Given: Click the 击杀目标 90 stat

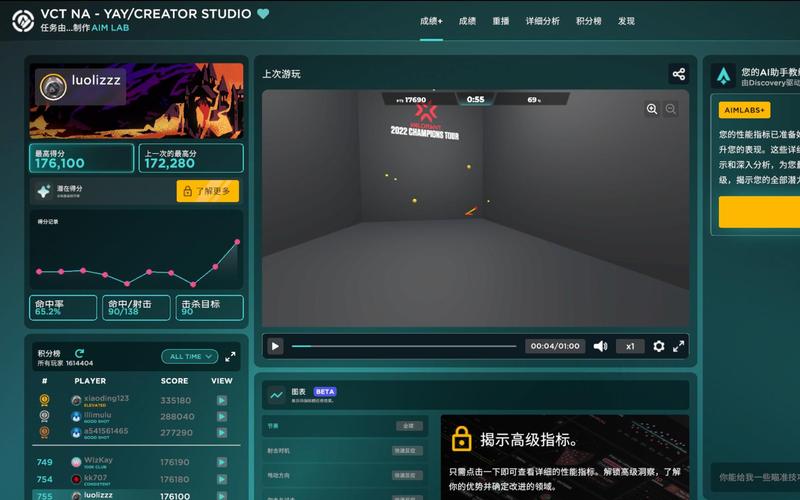Looking at the screenshot, I should (x=210, y=308).
